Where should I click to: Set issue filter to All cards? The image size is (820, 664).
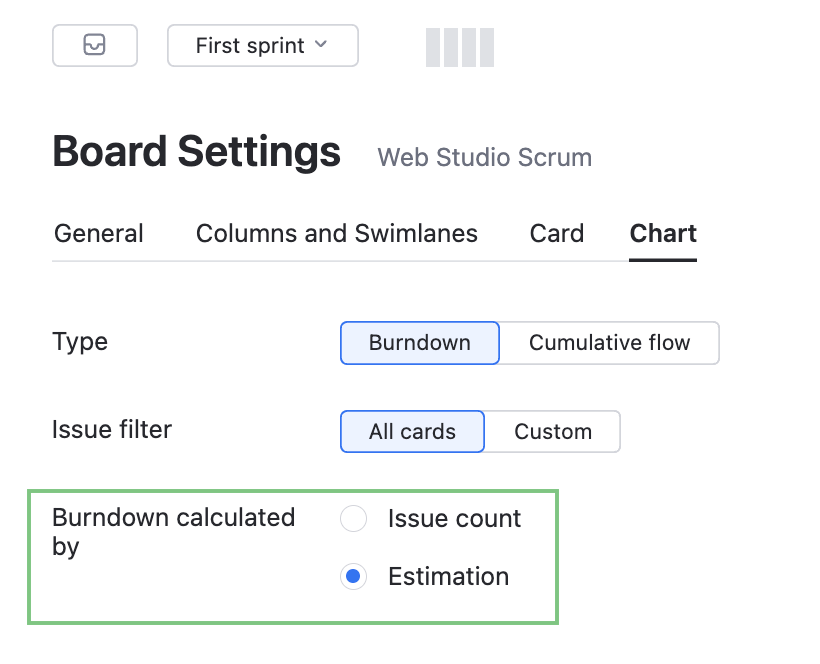pos(412,432)
